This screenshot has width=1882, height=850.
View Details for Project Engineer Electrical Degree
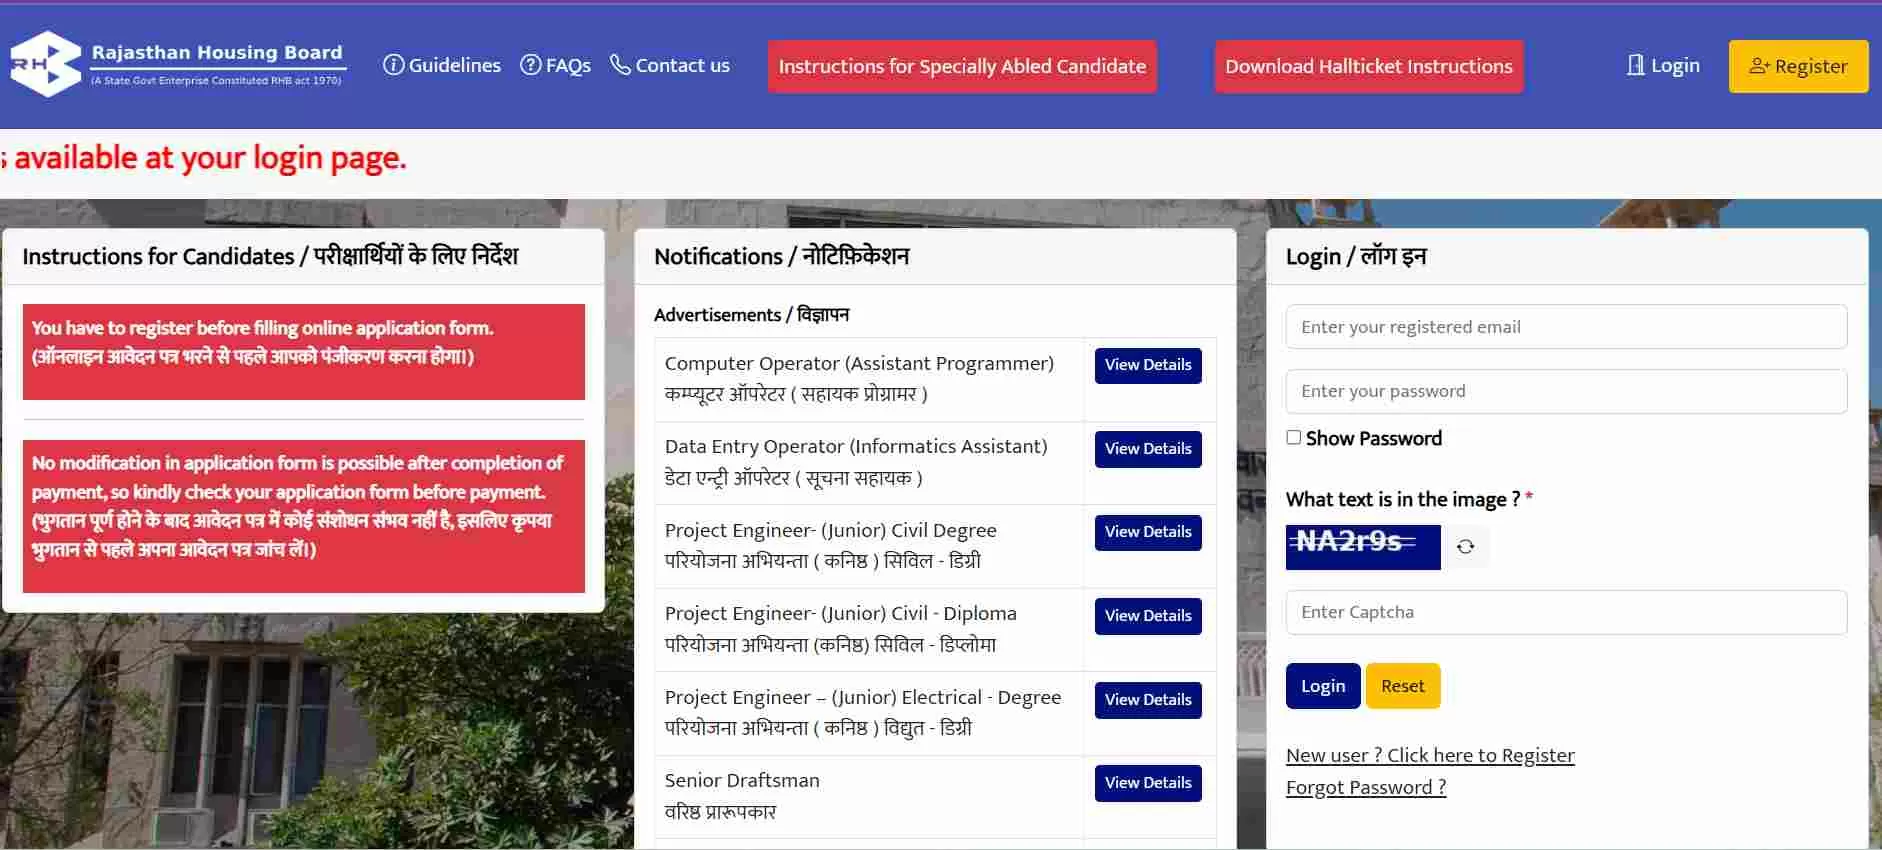1148,700
